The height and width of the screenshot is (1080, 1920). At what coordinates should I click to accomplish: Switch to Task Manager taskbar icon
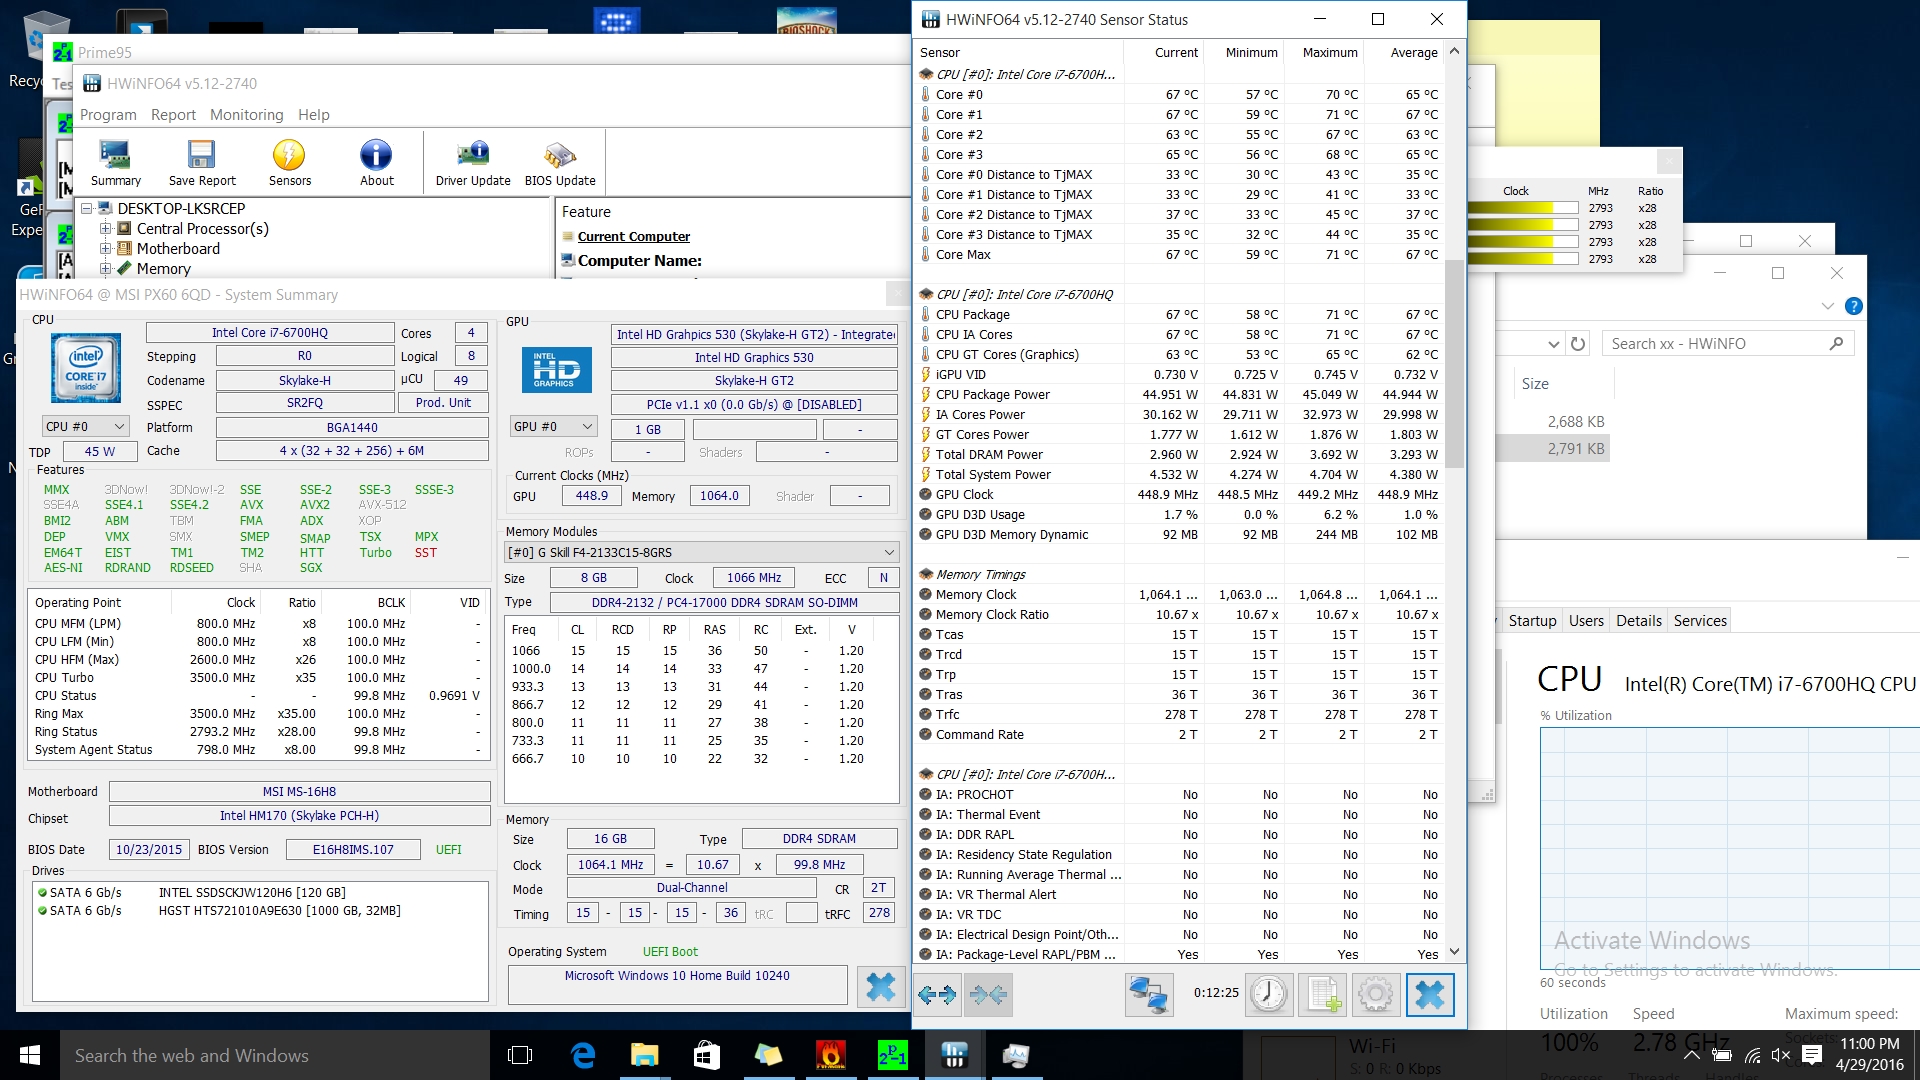click(1016, 1055)
